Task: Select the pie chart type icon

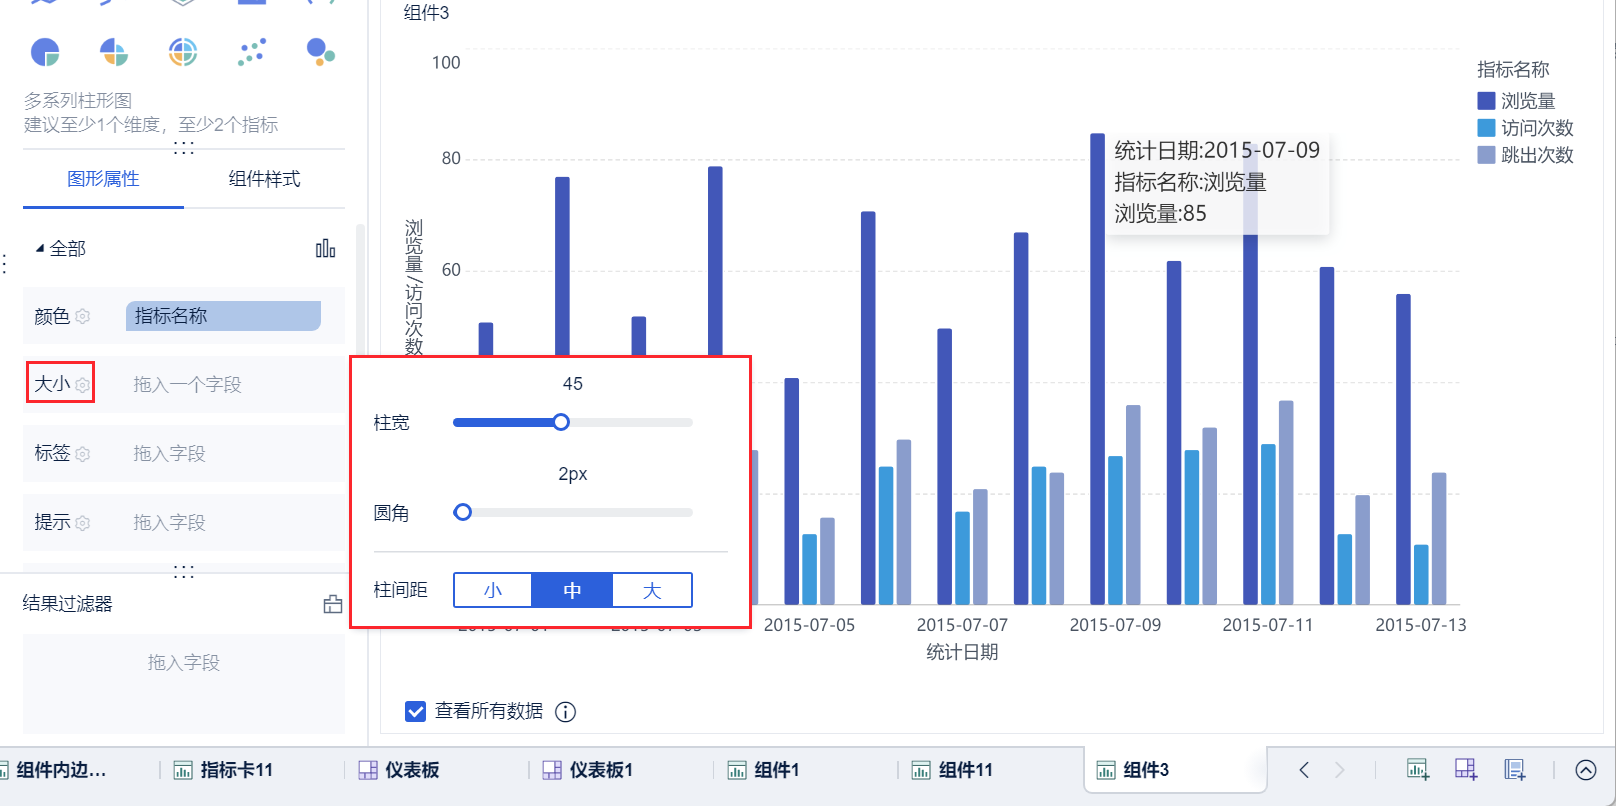Action: pyautogui.click(x=45, y=52)
